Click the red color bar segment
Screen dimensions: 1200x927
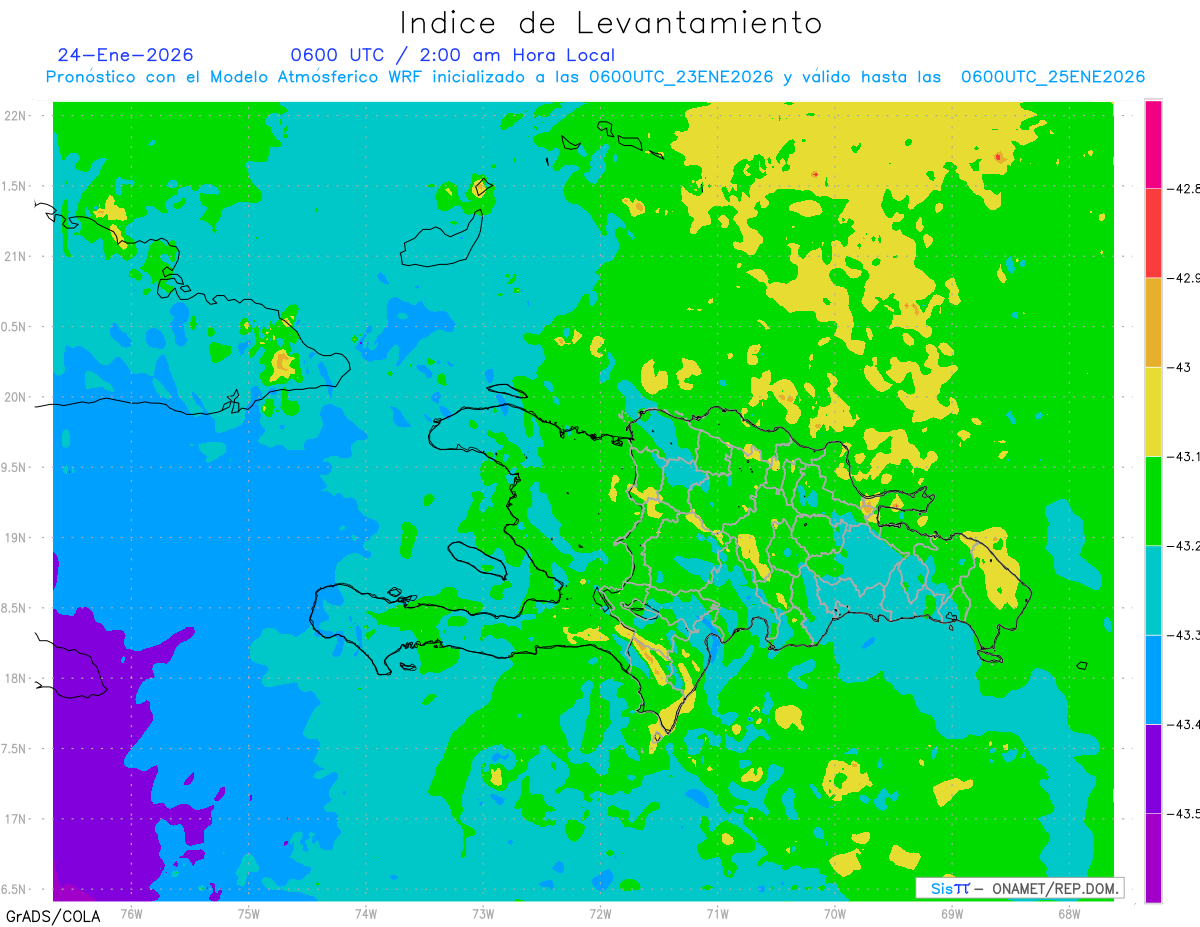[x=1153, y=232]
